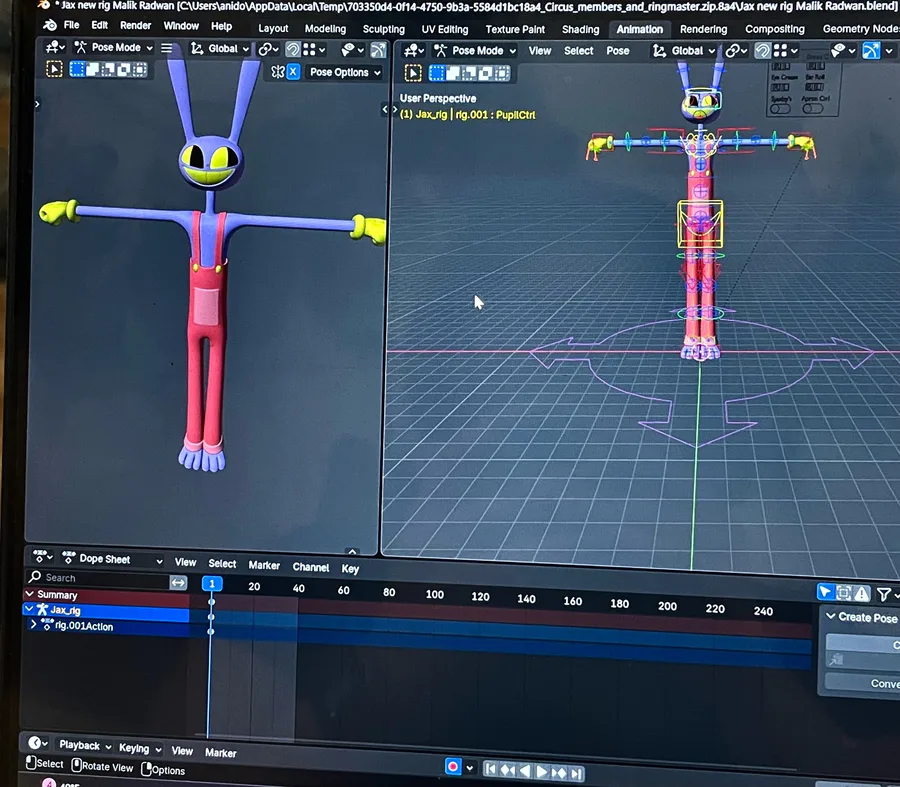Toggle Only Show Selected arrow filter
900x787 pixels.
coord(825,592)
